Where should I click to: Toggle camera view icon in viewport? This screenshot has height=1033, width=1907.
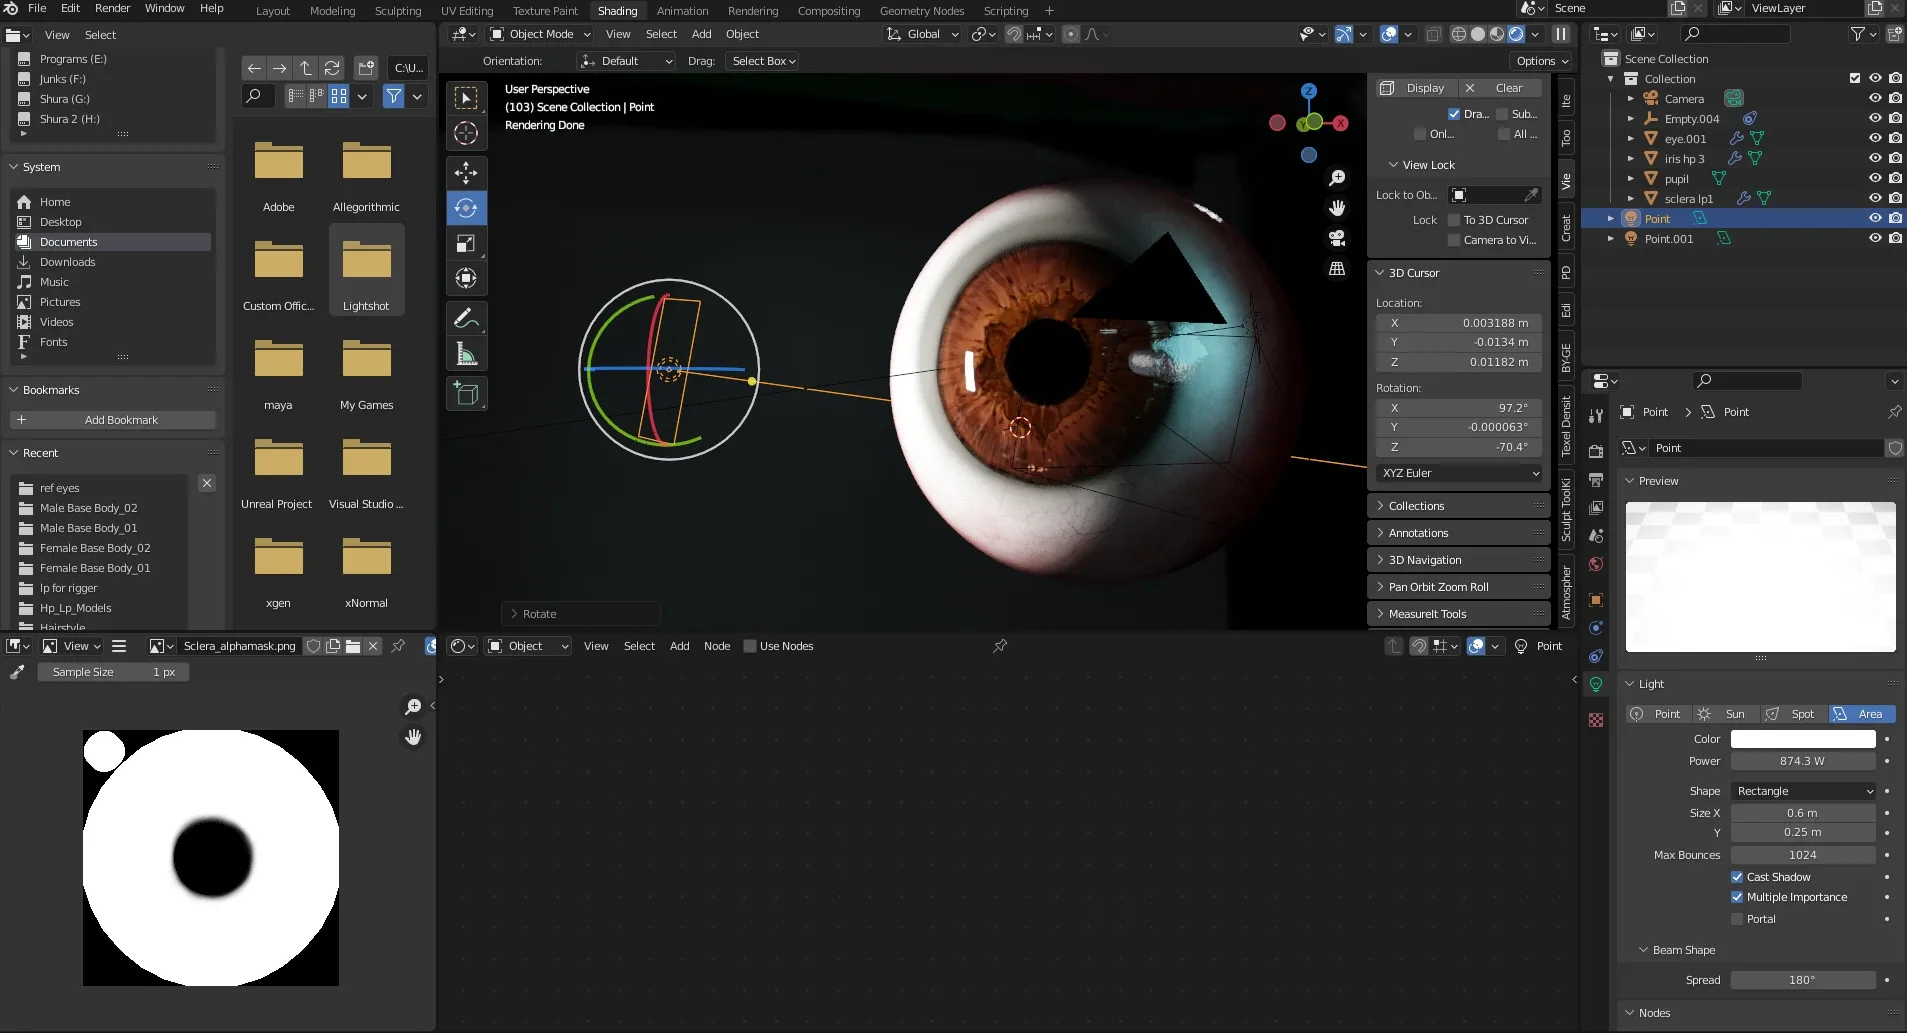1337,238
